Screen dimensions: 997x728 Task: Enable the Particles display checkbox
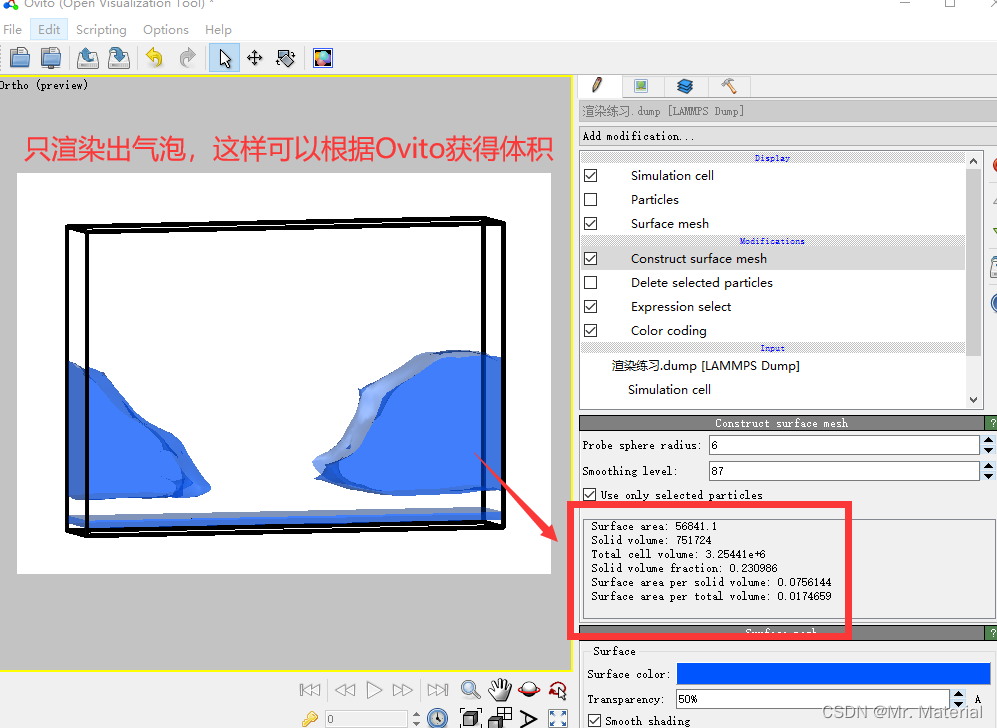click(x=591, y=200)
